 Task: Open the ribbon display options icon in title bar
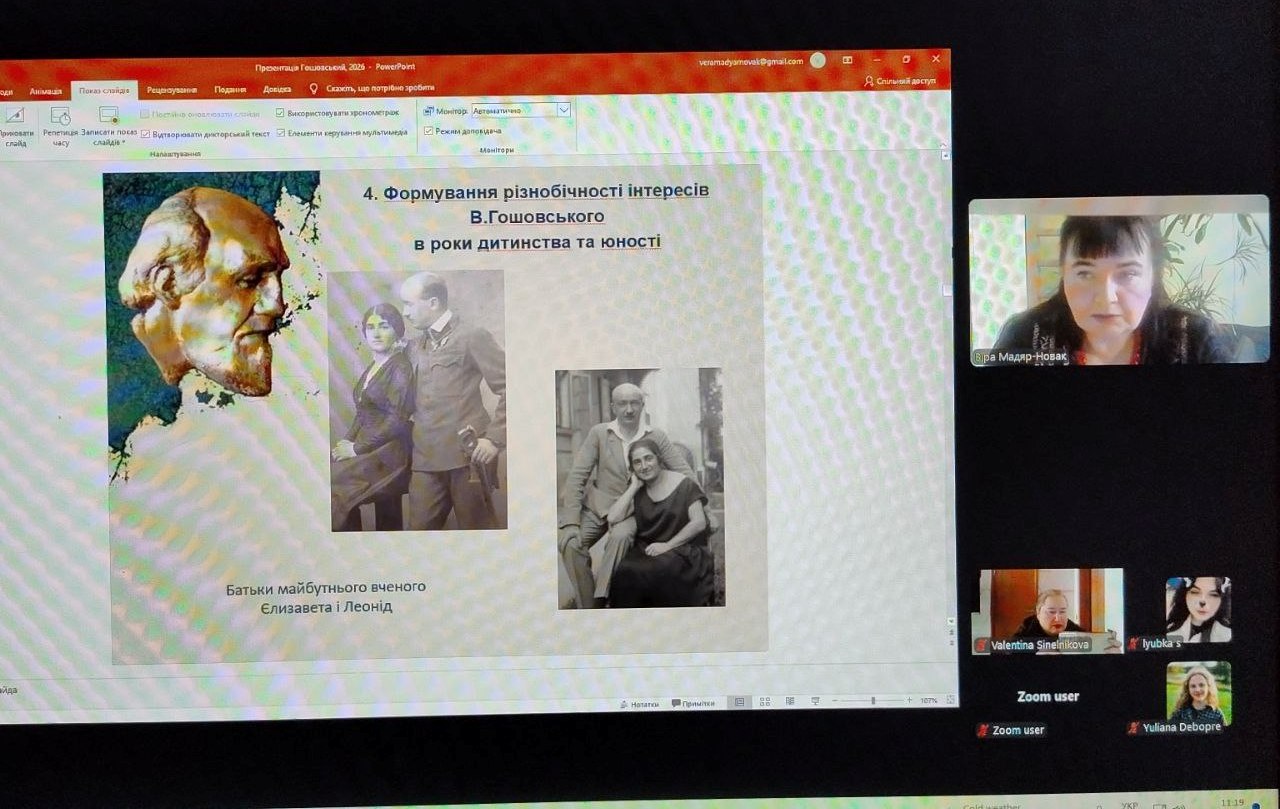847,60
